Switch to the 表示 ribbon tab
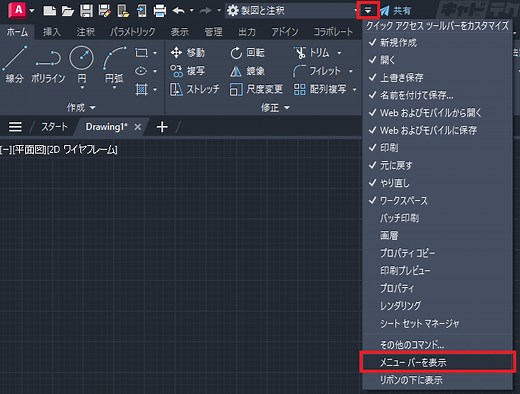Screen dimensions: 520x394 (x=180, y=32)
